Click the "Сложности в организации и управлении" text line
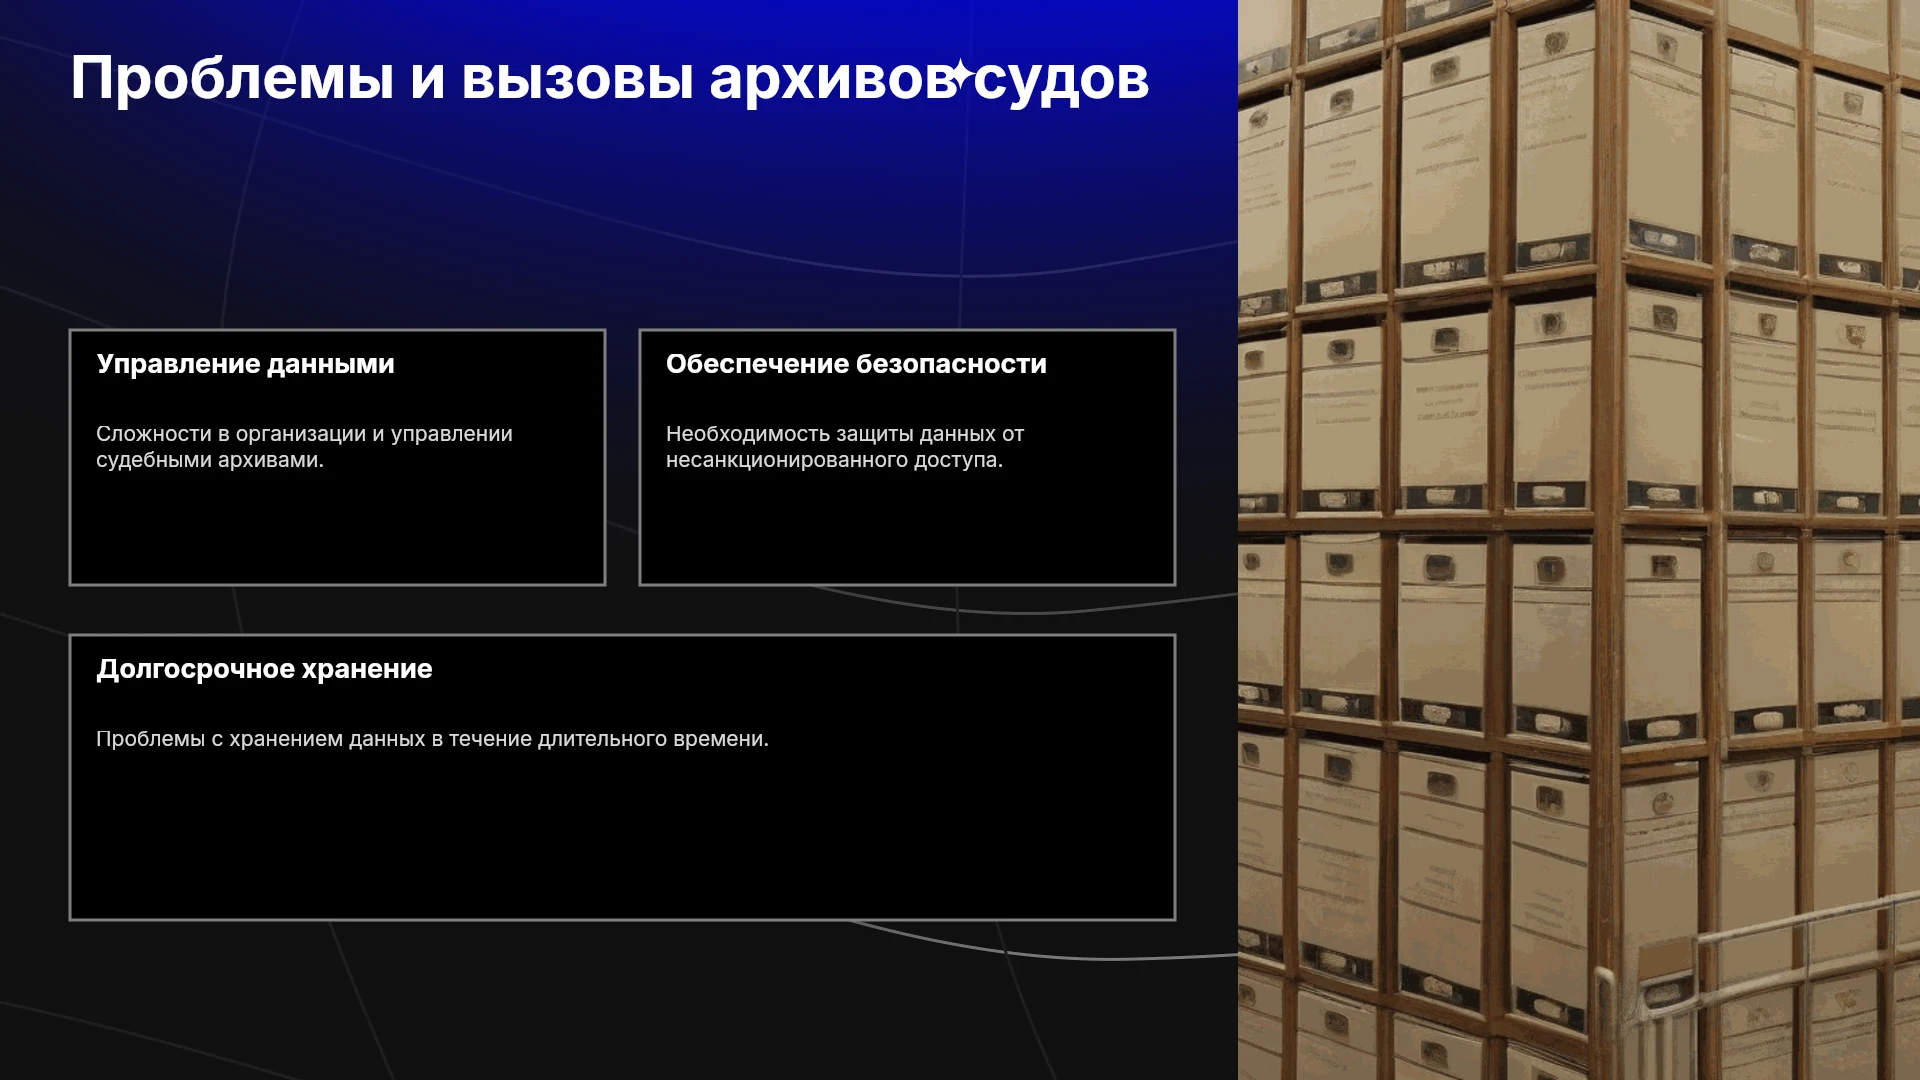1920x1080 pixels. [304, 434]
